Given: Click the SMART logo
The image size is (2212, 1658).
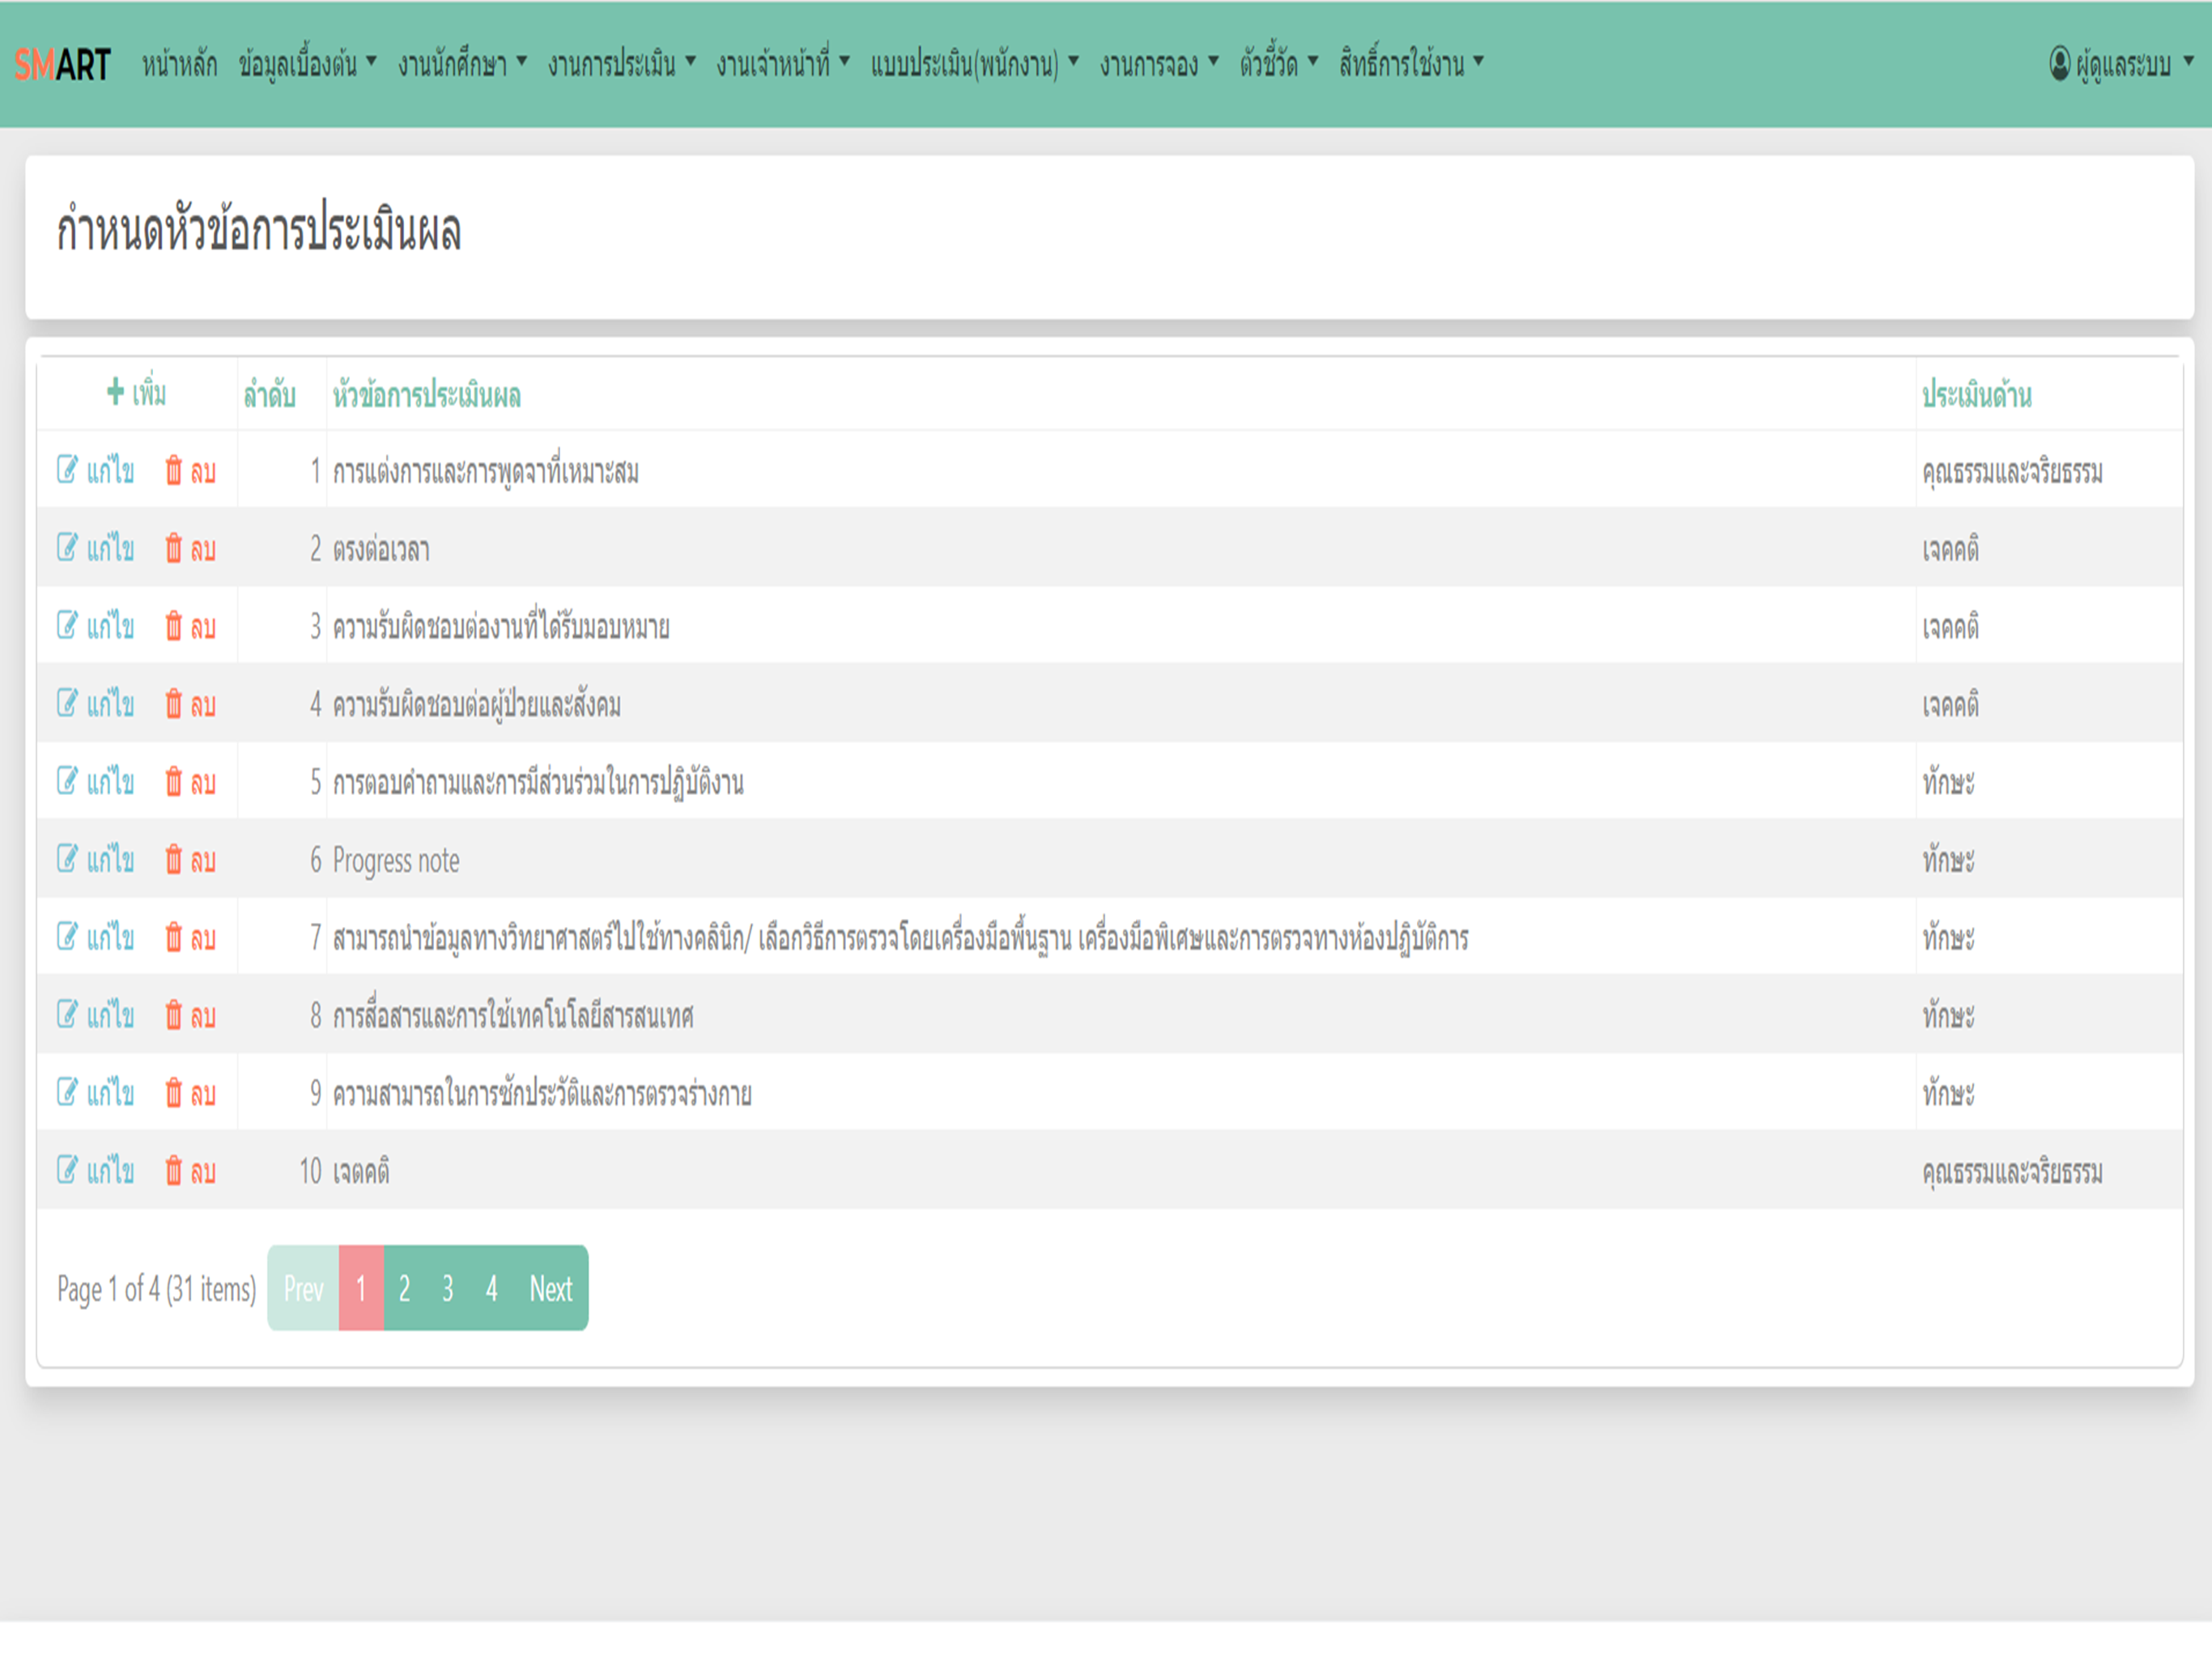Looking at the screenshot, I should point(62,64).
